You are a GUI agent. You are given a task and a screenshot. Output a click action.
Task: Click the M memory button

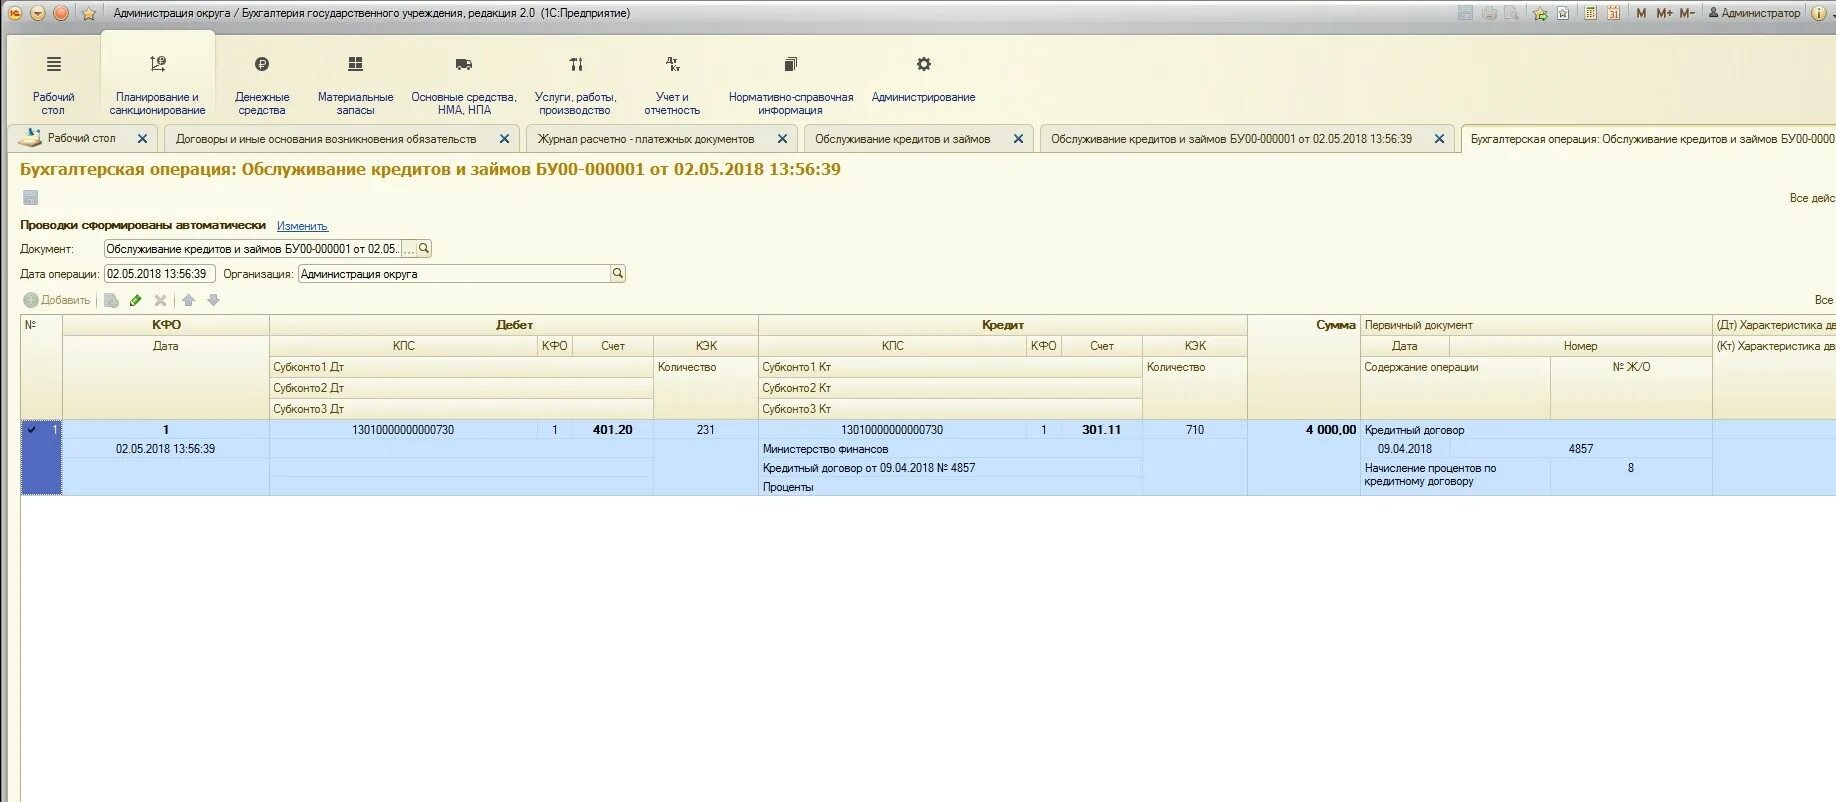pos(1641,13)
